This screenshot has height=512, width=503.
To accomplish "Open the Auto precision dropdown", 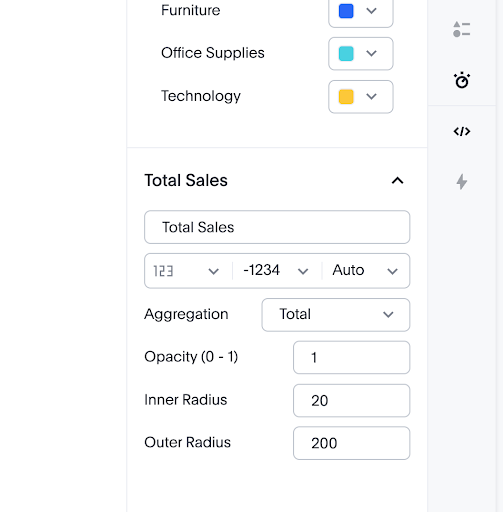I will [366, 271].
